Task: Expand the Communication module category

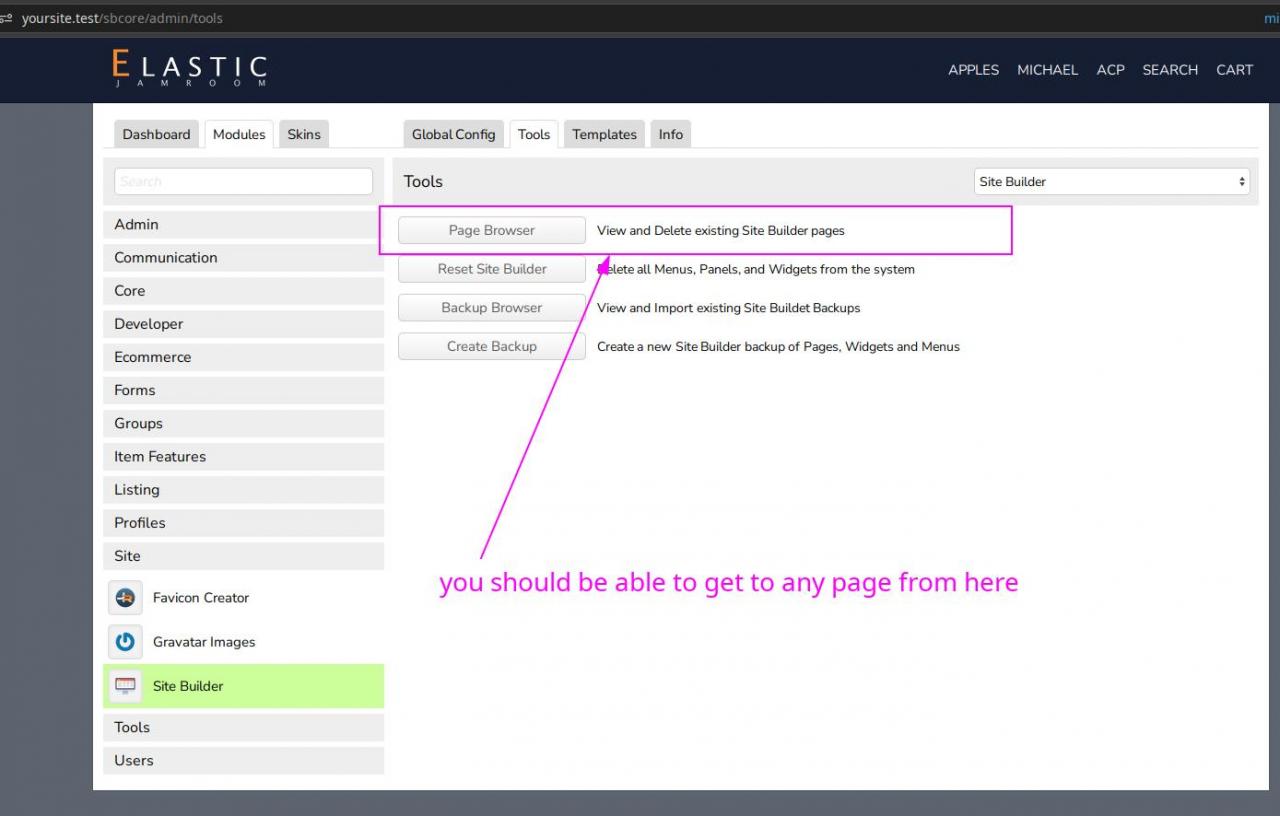Action: (x=243, y=258)
